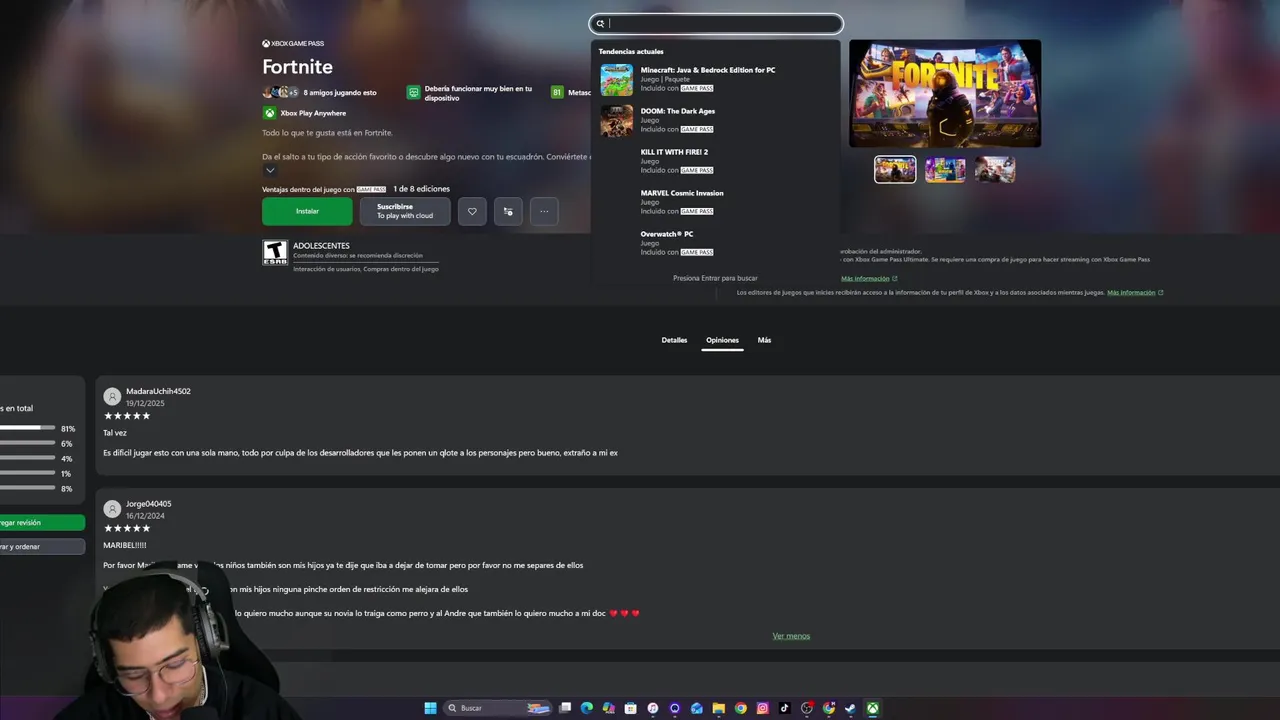Click the 'Tal vez' review title

pyautogui.click(x=115, y=433)
